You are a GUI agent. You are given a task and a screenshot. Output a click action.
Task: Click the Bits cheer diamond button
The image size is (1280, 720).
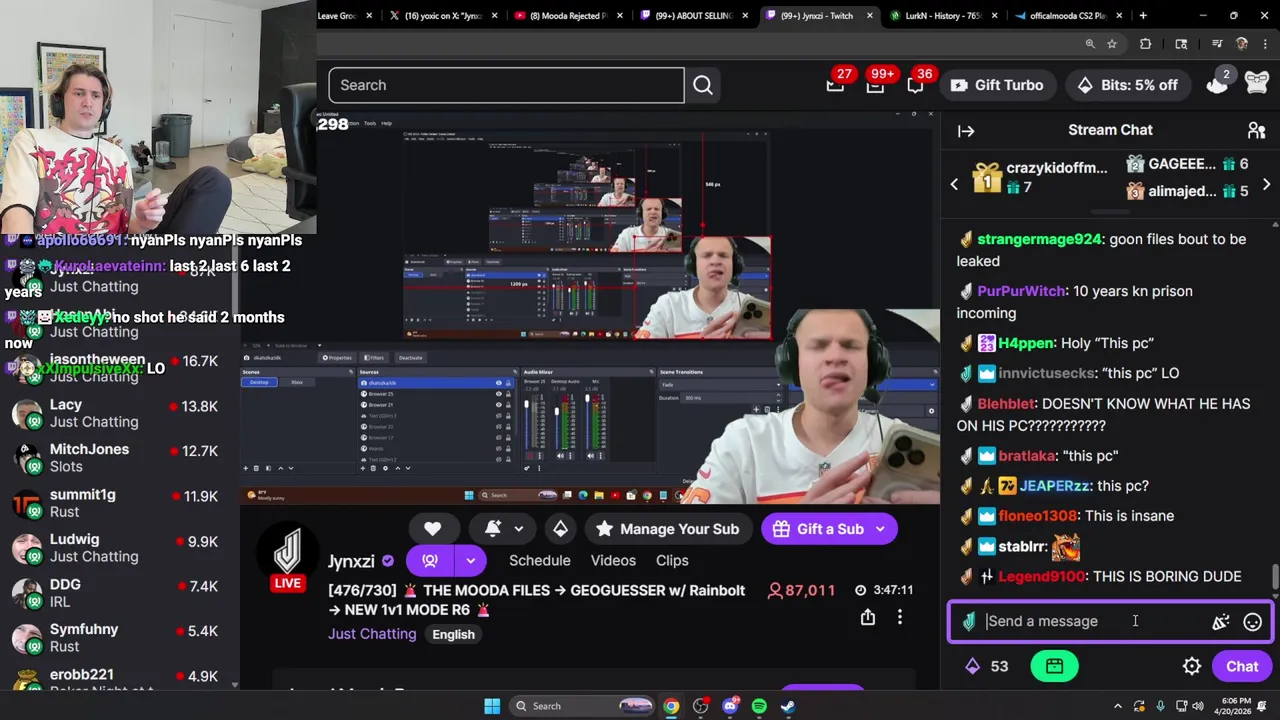click(560, 529)
